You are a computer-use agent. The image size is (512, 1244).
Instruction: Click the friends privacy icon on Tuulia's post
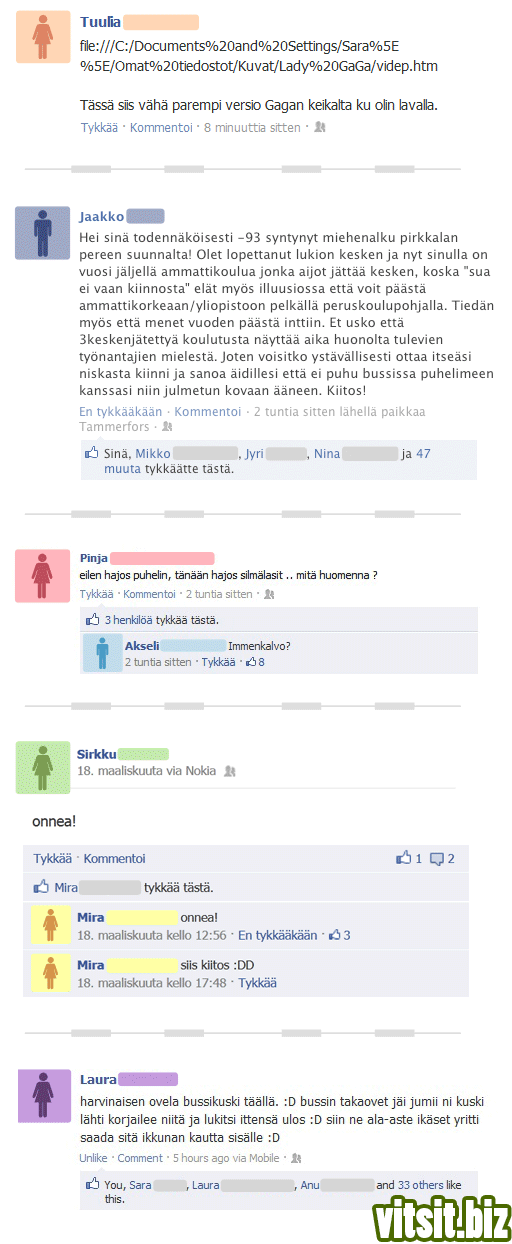pyautogui.click(x=320, y=128)
